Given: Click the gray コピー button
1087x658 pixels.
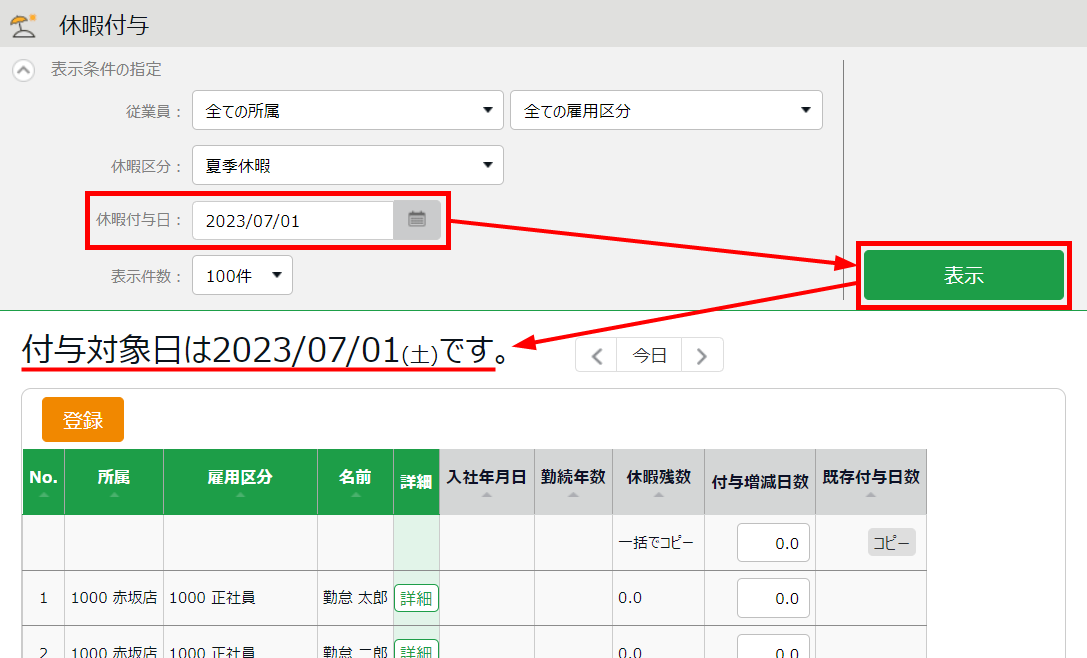Looking at the screenshot, I should coord(891,543).
